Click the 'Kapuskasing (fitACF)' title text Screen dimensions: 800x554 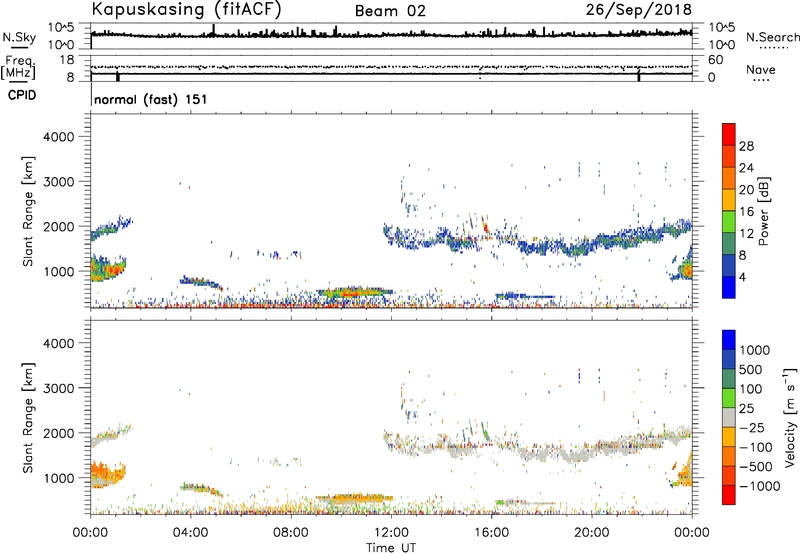pos(186,9)
